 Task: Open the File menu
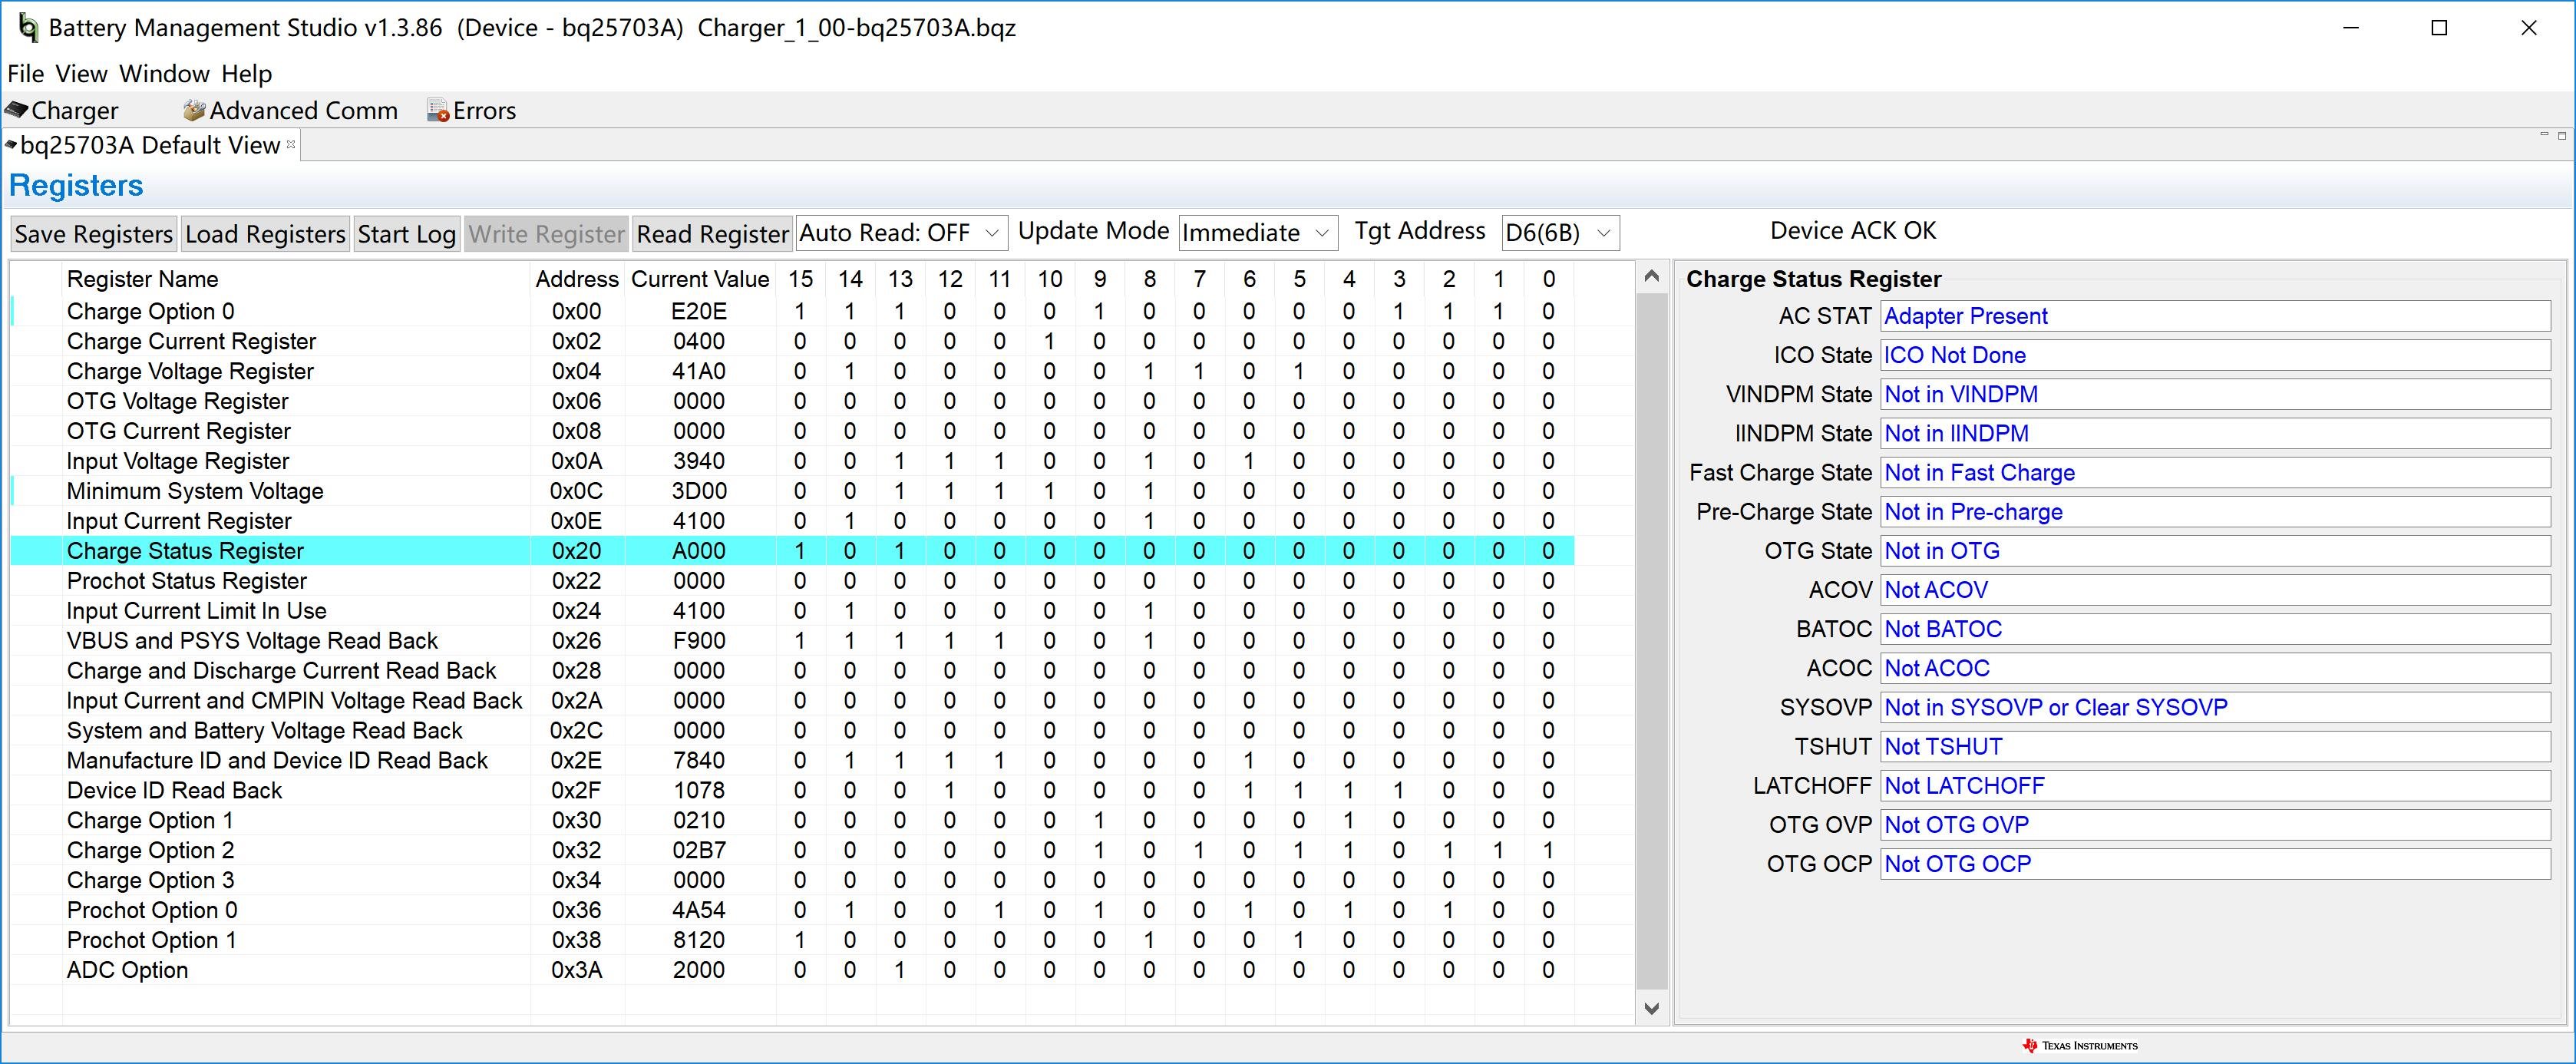pos(26,74)
